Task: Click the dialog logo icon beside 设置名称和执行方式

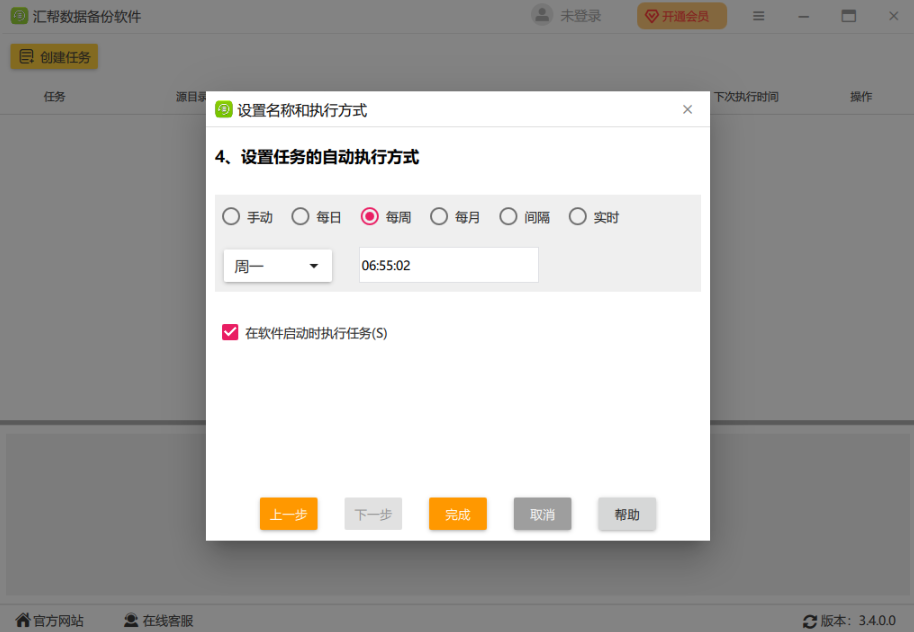Action: 224,110
